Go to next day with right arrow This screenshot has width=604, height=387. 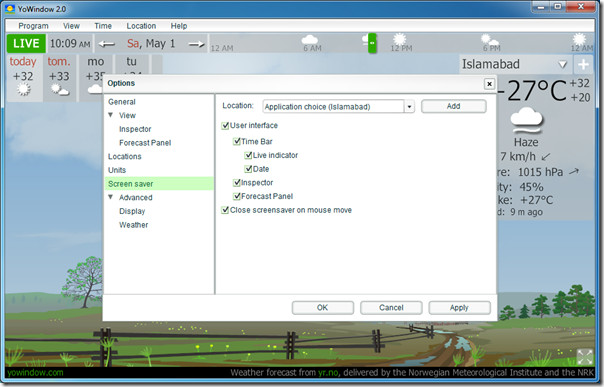(x=196, y=44)
